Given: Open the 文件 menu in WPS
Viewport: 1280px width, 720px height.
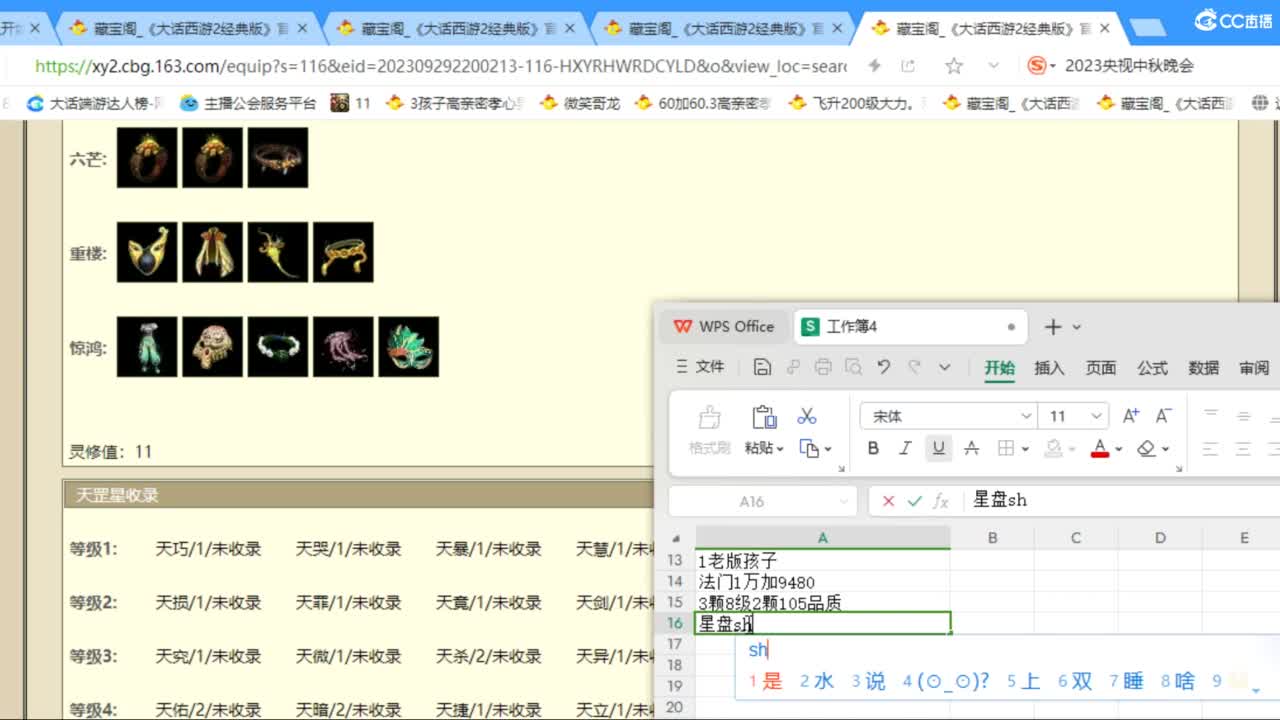Looking at the screenshot, I should 700,367.
